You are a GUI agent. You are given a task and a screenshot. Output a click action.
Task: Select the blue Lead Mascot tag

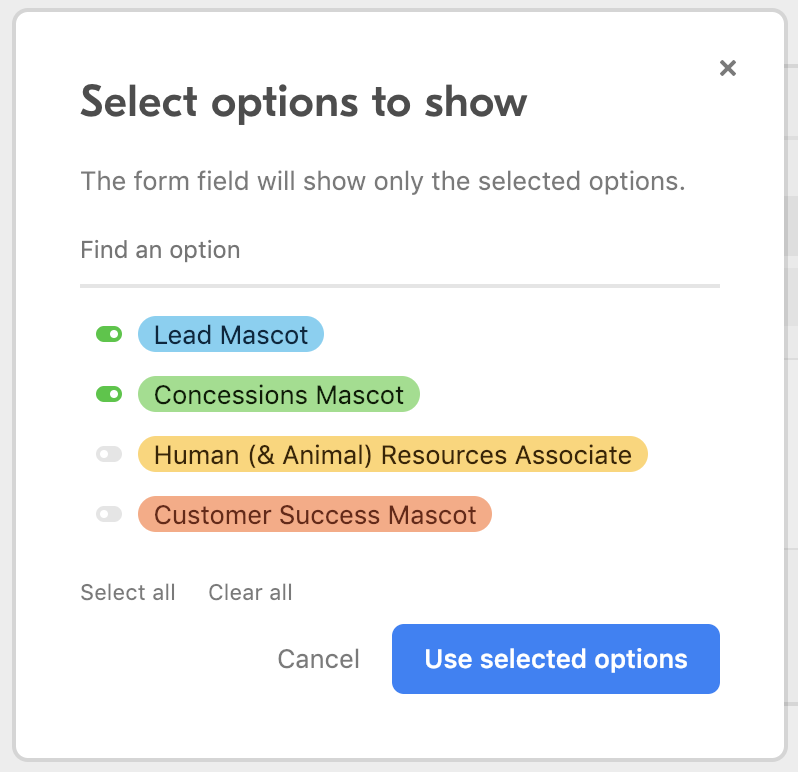(231, 334)
